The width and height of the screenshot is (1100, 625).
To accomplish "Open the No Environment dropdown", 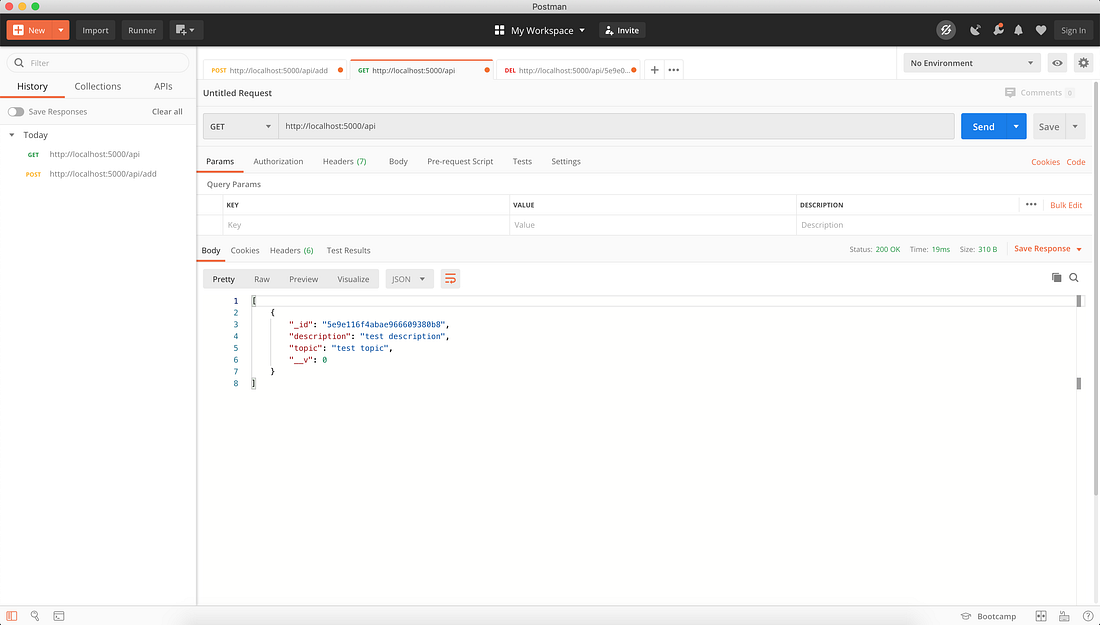I will click(970, 63).
